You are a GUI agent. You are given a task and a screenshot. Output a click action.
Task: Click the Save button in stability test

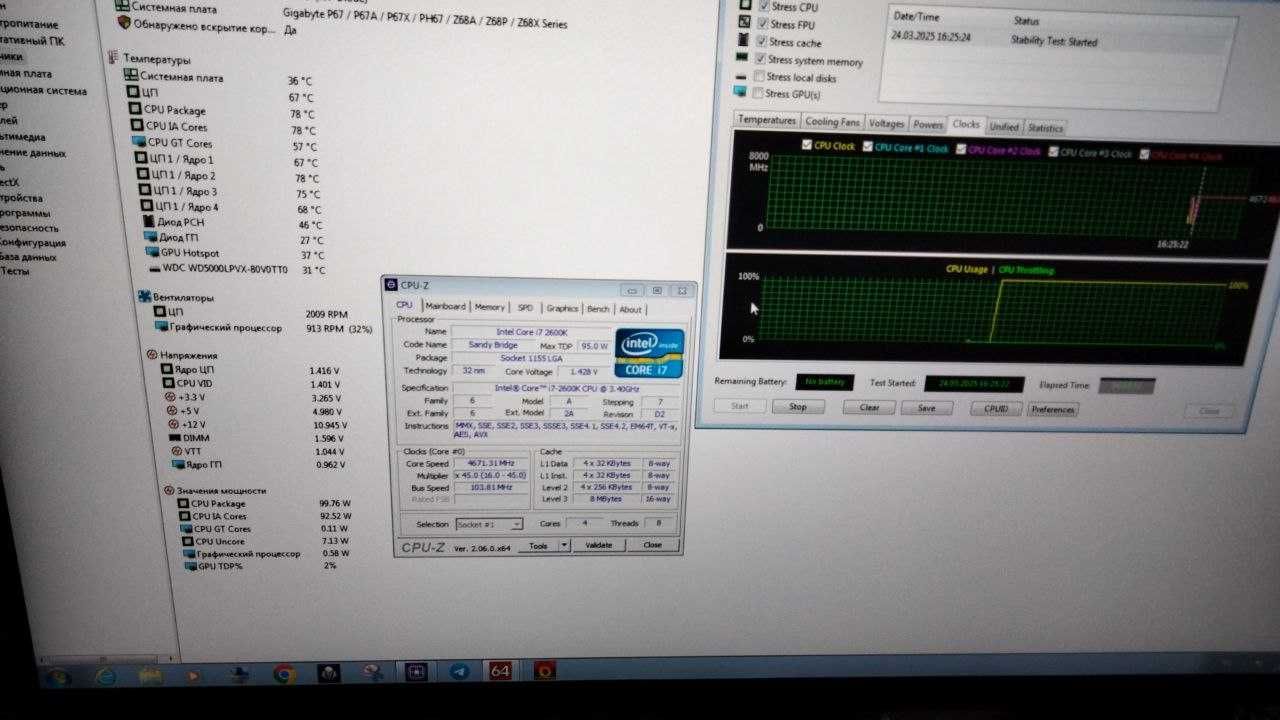(926, 408)
